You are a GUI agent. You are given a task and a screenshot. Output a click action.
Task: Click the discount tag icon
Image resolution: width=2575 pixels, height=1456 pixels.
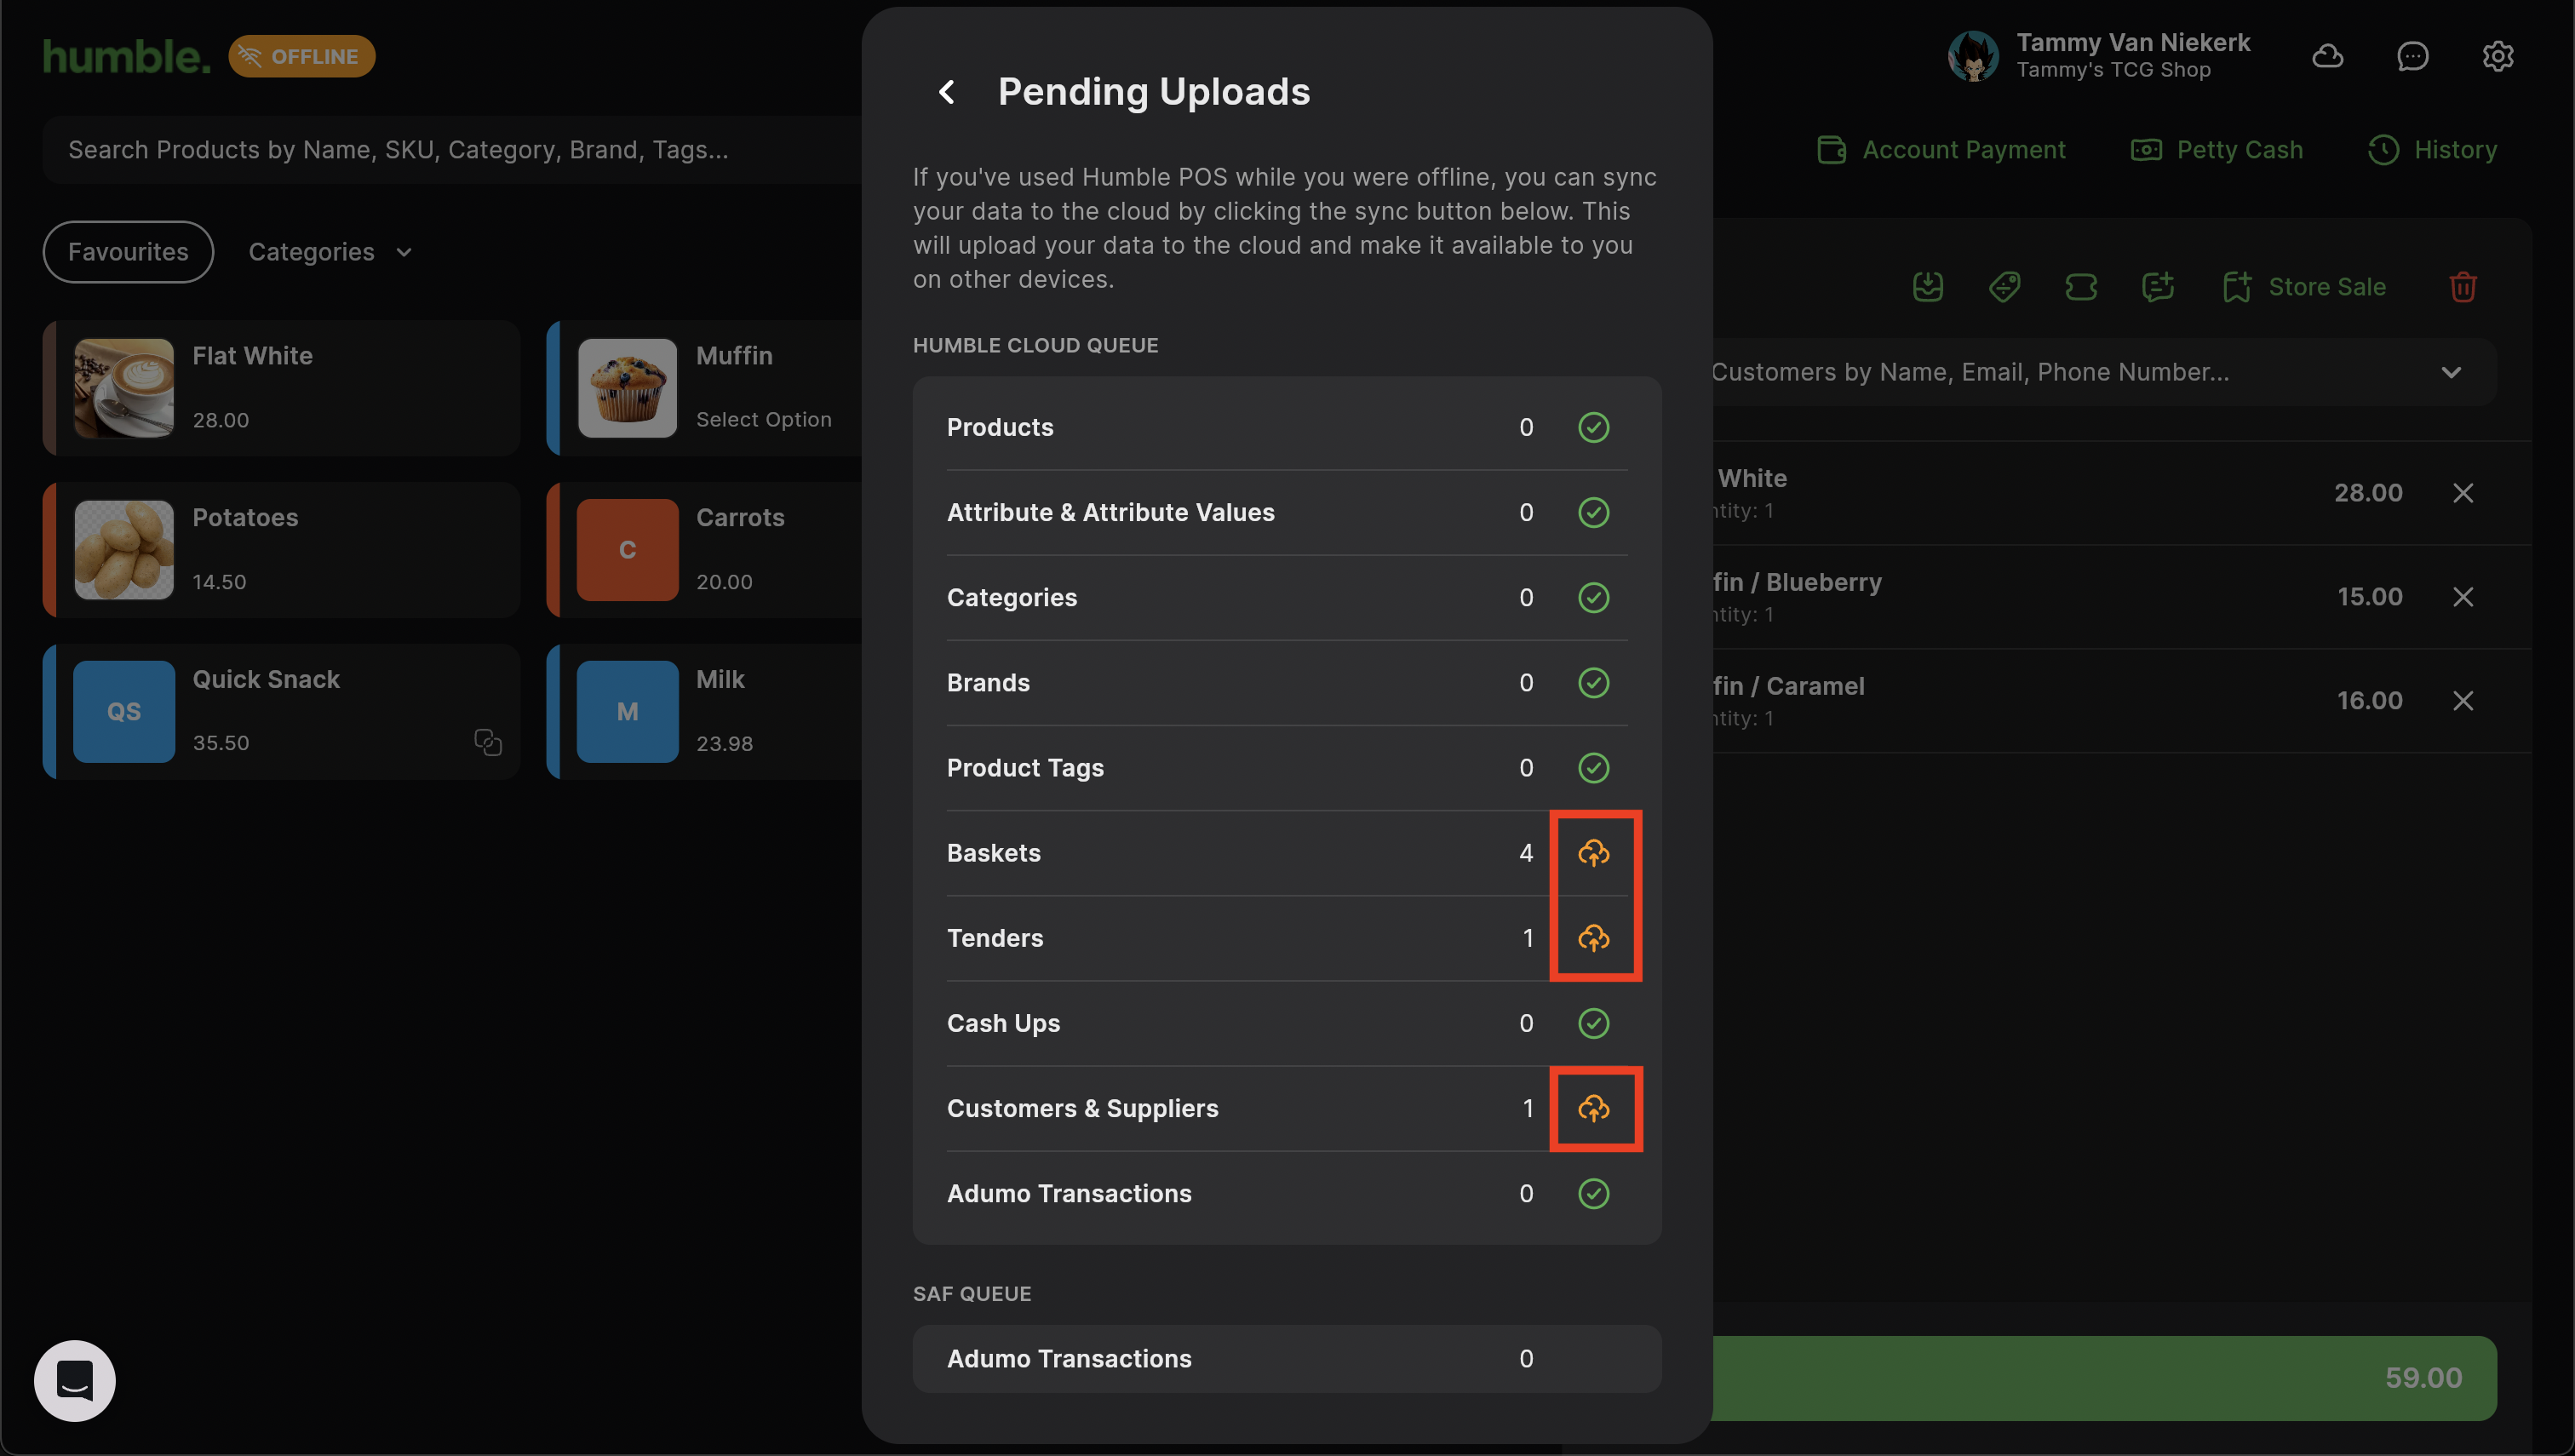[x=2004, y=287]
